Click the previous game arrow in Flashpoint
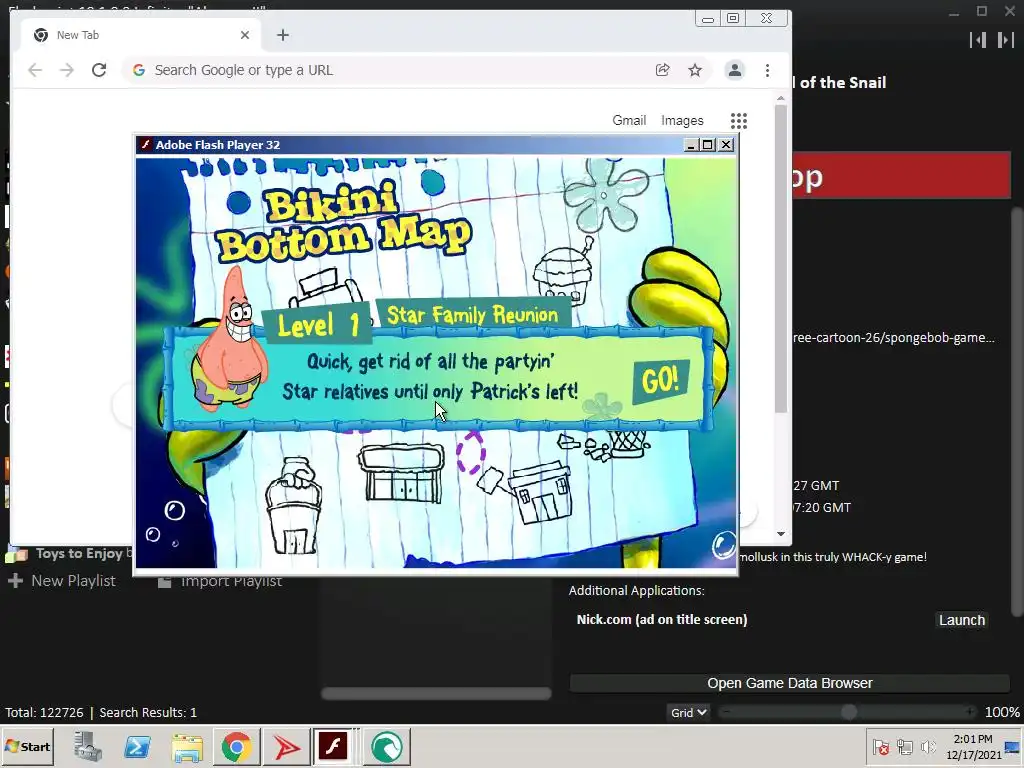 pyautogui.click(x=978, y=40)
